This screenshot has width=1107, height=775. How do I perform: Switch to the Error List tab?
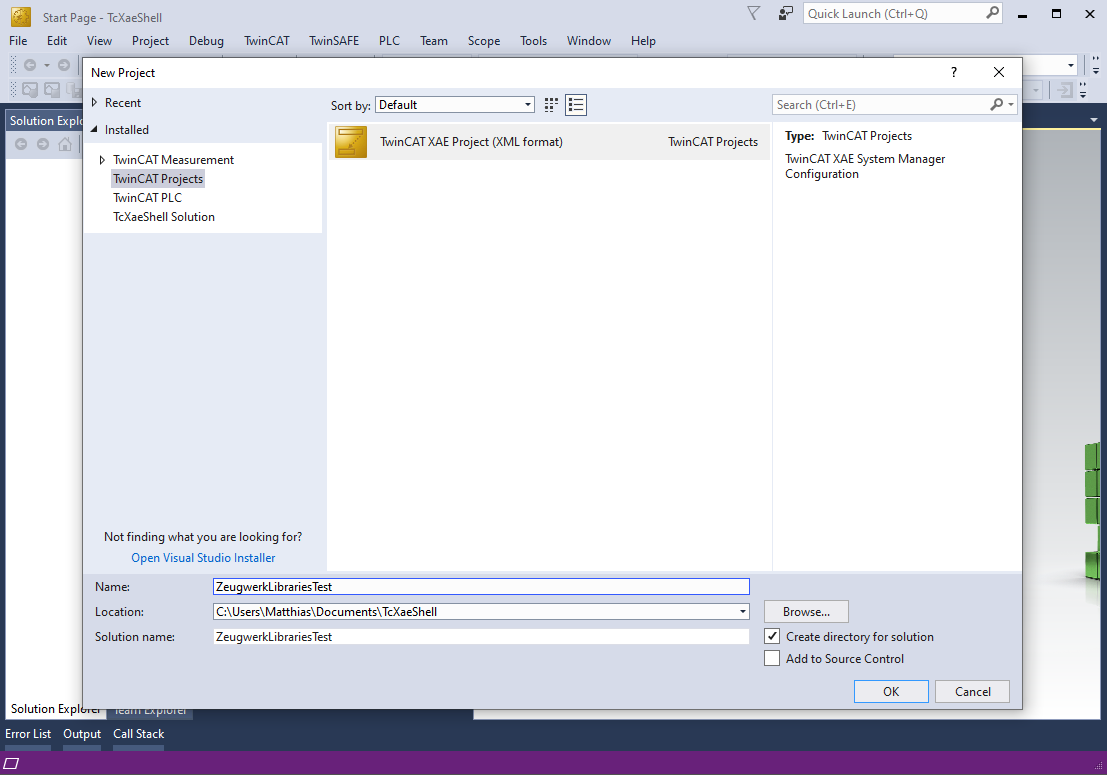[x=28, y=734]
